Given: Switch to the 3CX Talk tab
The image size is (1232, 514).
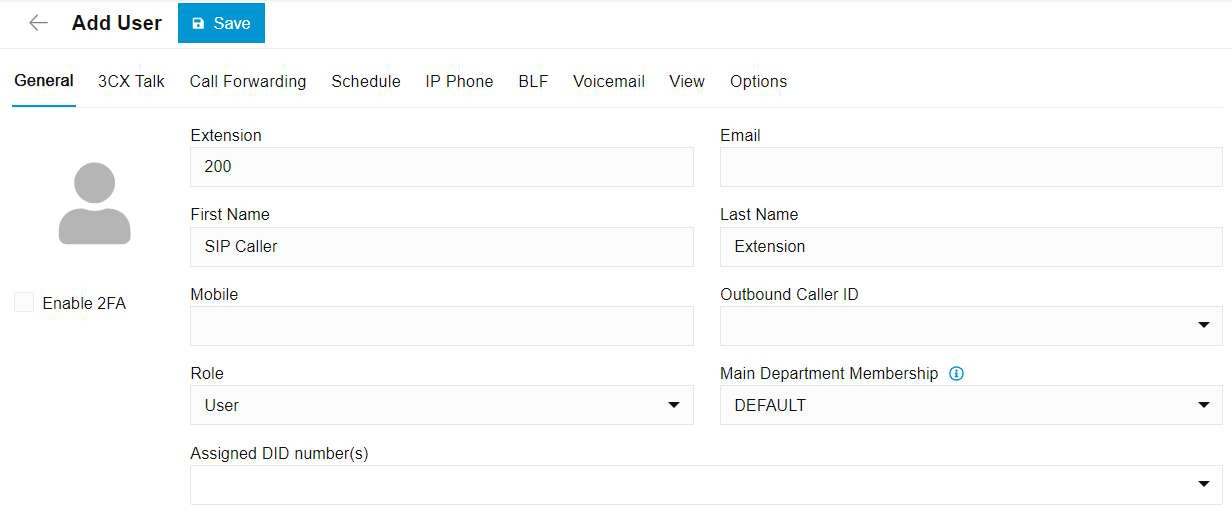Looking at the screenshot, I should [131, 82].
